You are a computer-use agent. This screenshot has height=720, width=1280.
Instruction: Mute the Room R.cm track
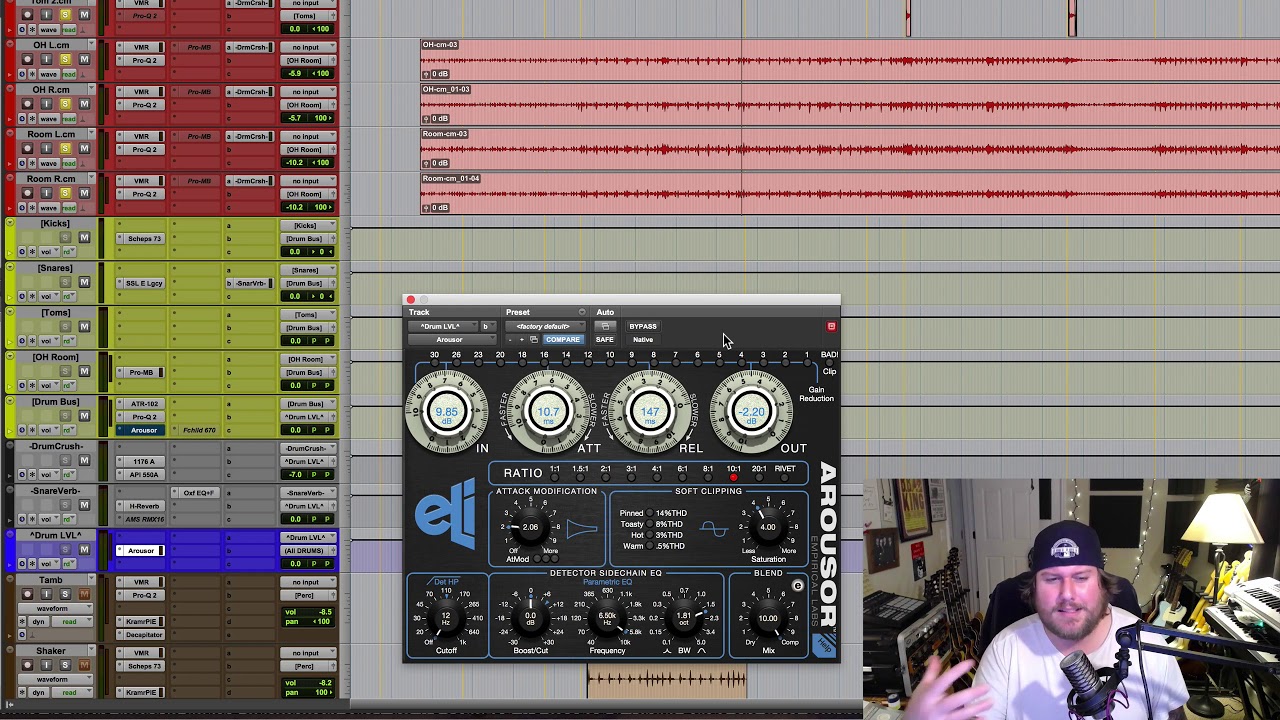[84, 194]
